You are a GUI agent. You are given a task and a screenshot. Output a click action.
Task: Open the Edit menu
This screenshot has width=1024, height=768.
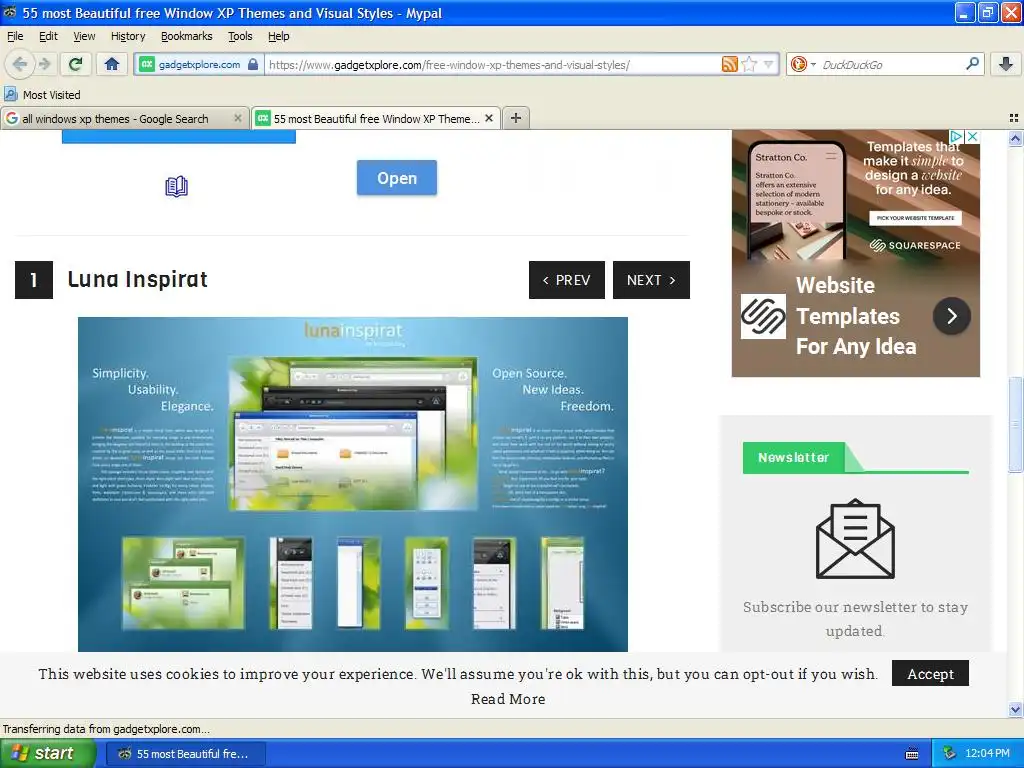point(48,36)
